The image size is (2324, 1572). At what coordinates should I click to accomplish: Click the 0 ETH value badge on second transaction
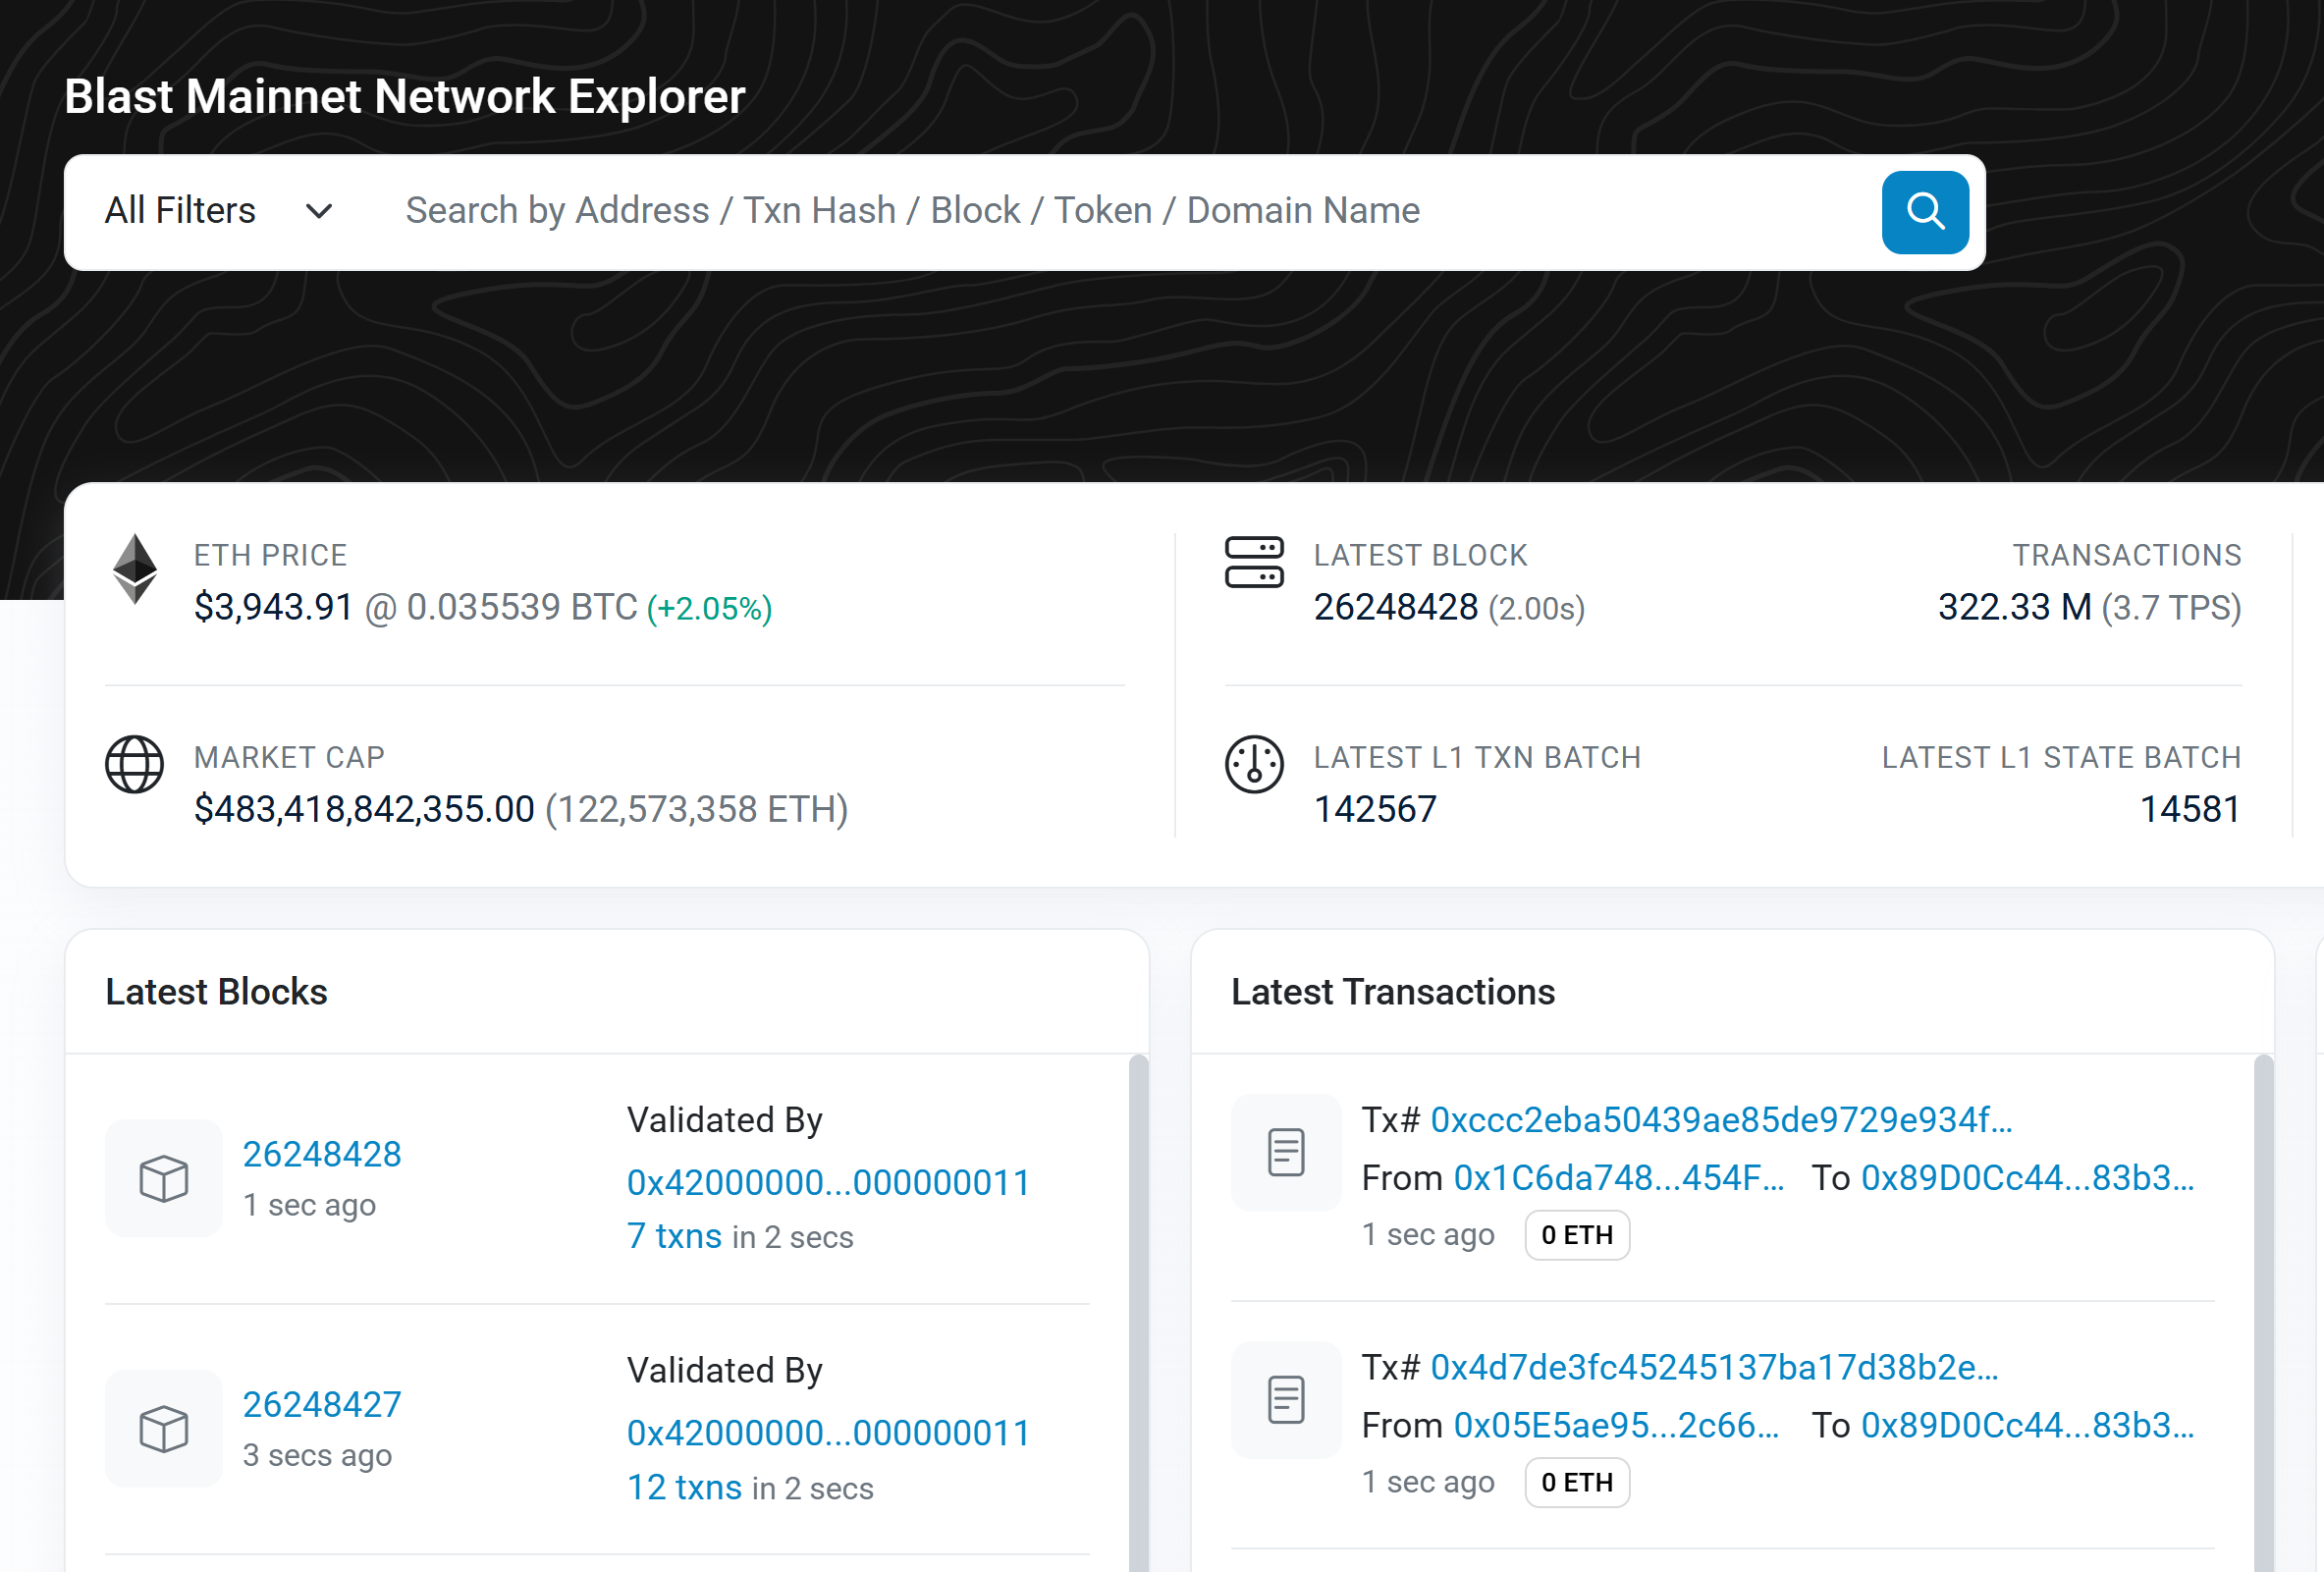coord(1577,1483)
